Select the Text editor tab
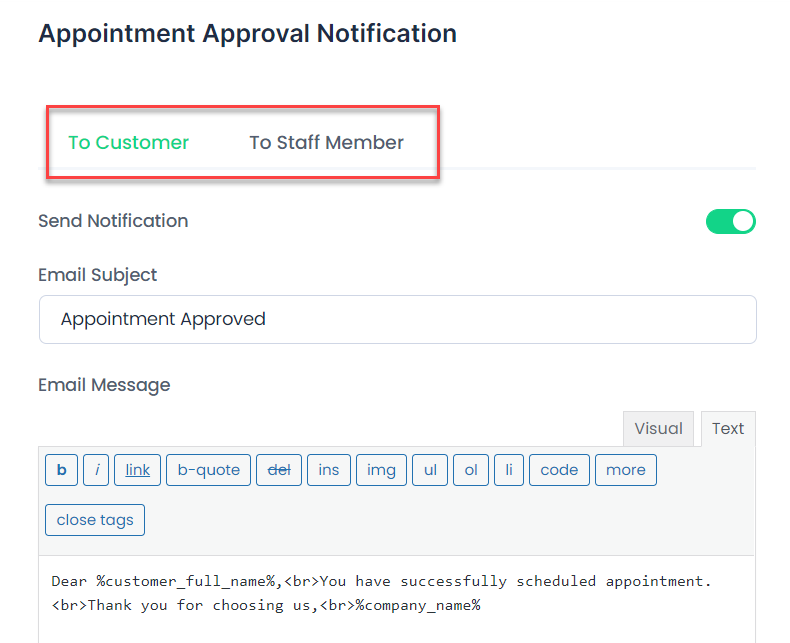The image size is (790, 643). point(728,429)
